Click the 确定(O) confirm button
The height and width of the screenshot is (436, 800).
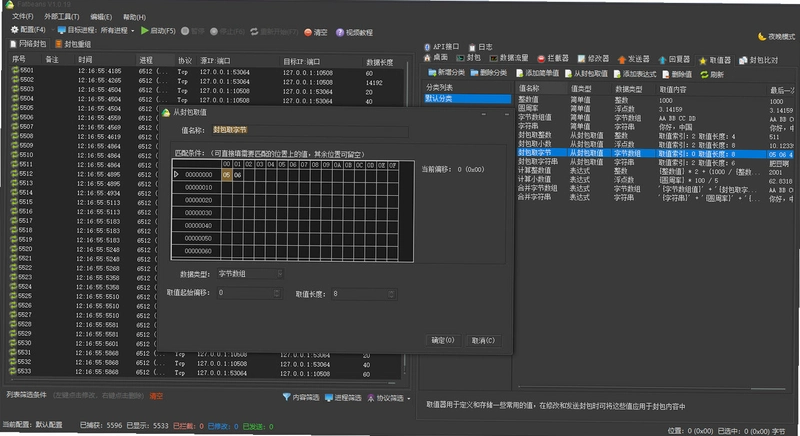pos(442,340)
